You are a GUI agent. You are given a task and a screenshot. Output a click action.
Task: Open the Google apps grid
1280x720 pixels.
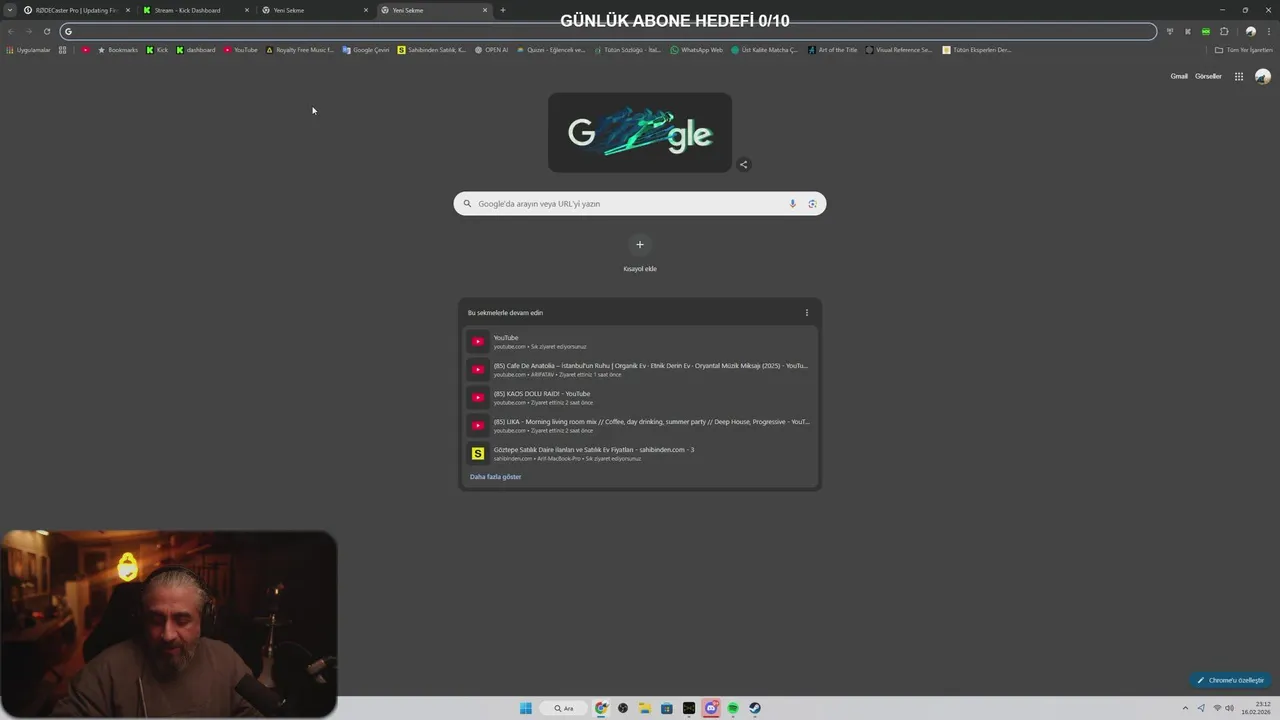tap(1239, 76)
